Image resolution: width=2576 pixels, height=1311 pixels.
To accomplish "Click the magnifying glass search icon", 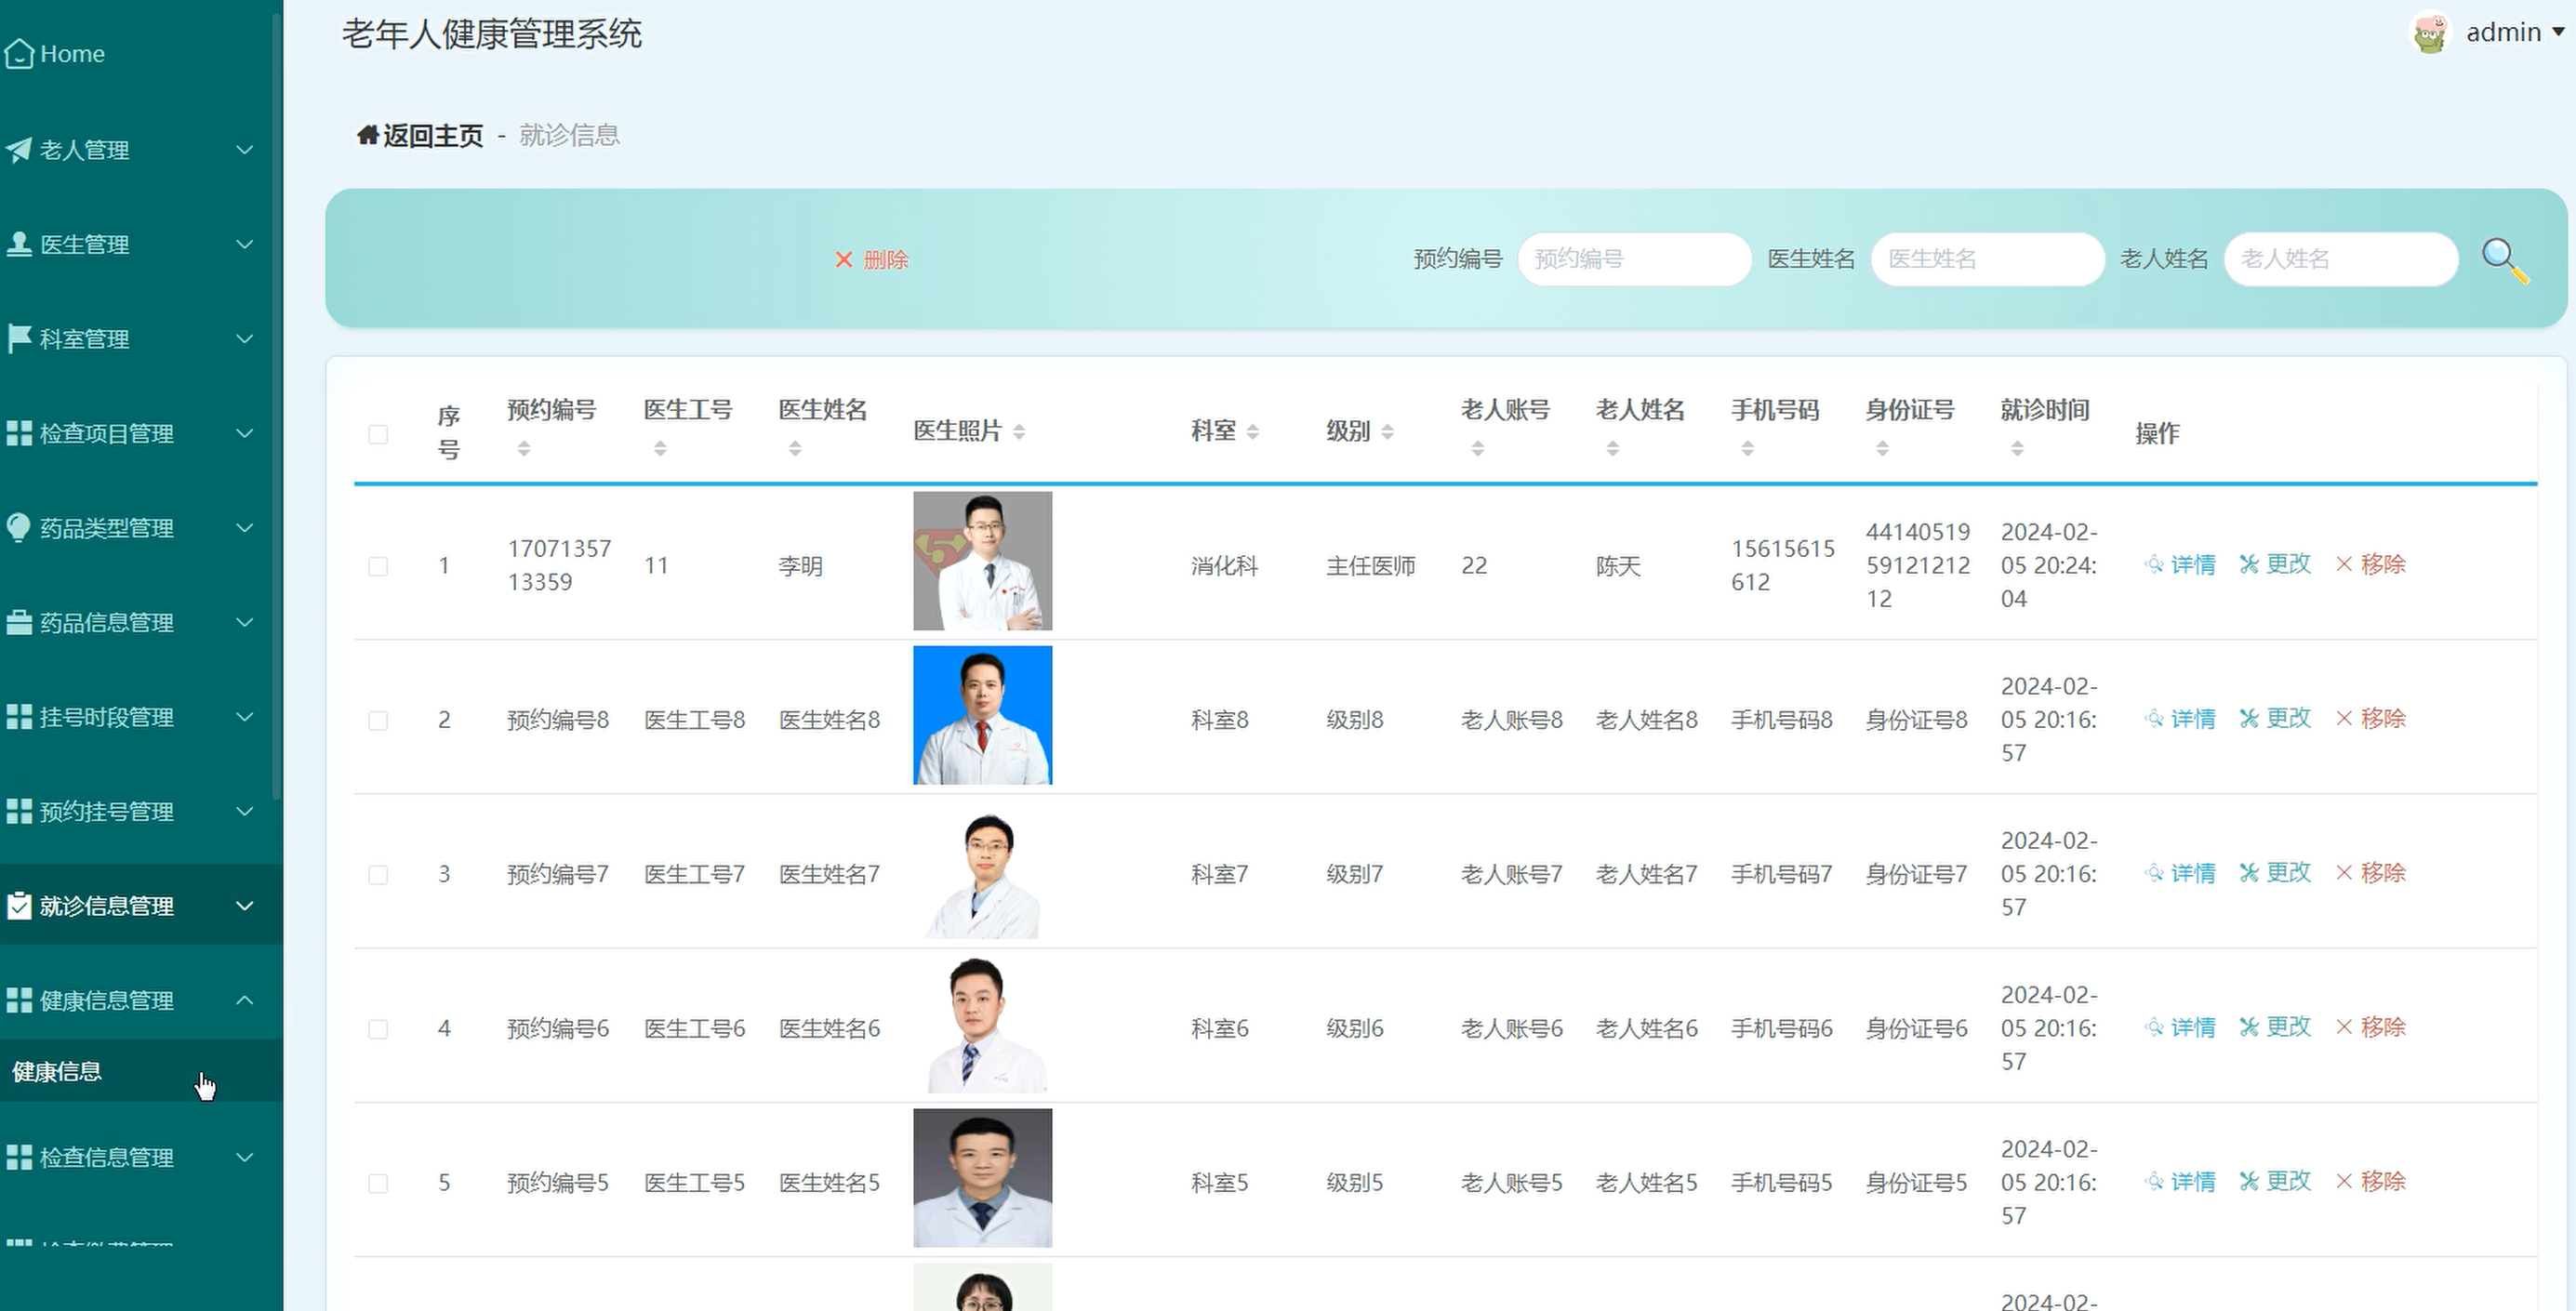I will (2505, 261).
